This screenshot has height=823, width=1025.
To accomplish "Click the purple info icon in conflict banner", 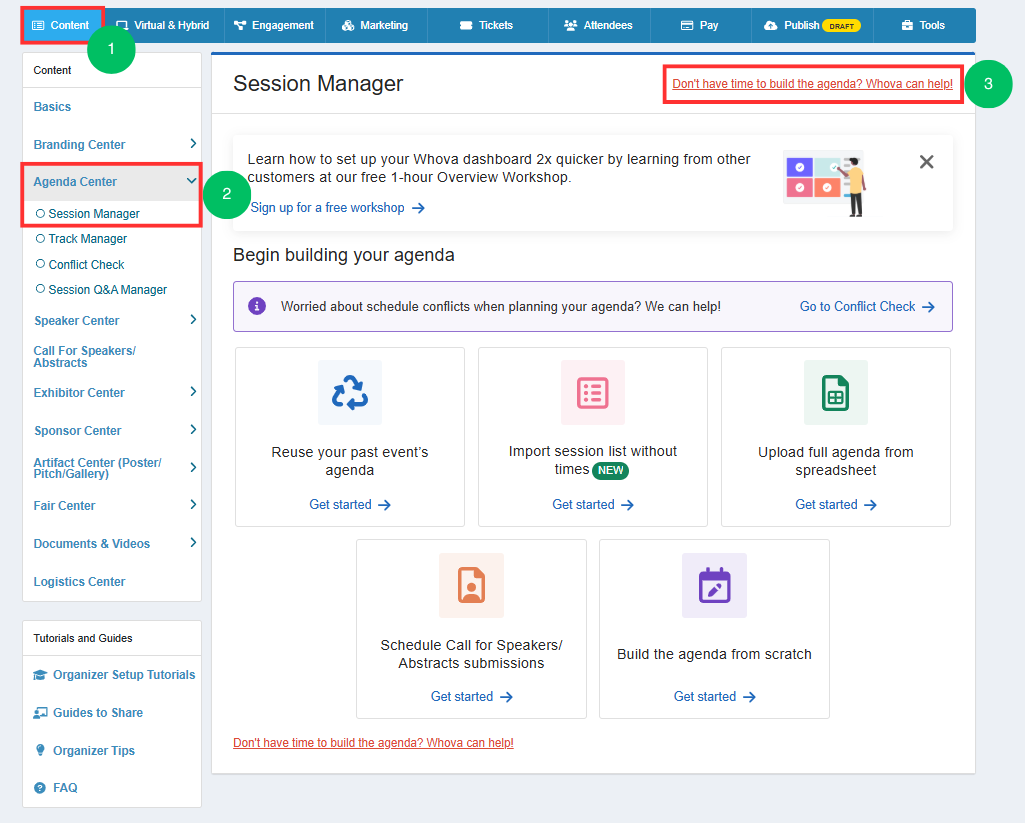I will [257, 306].
